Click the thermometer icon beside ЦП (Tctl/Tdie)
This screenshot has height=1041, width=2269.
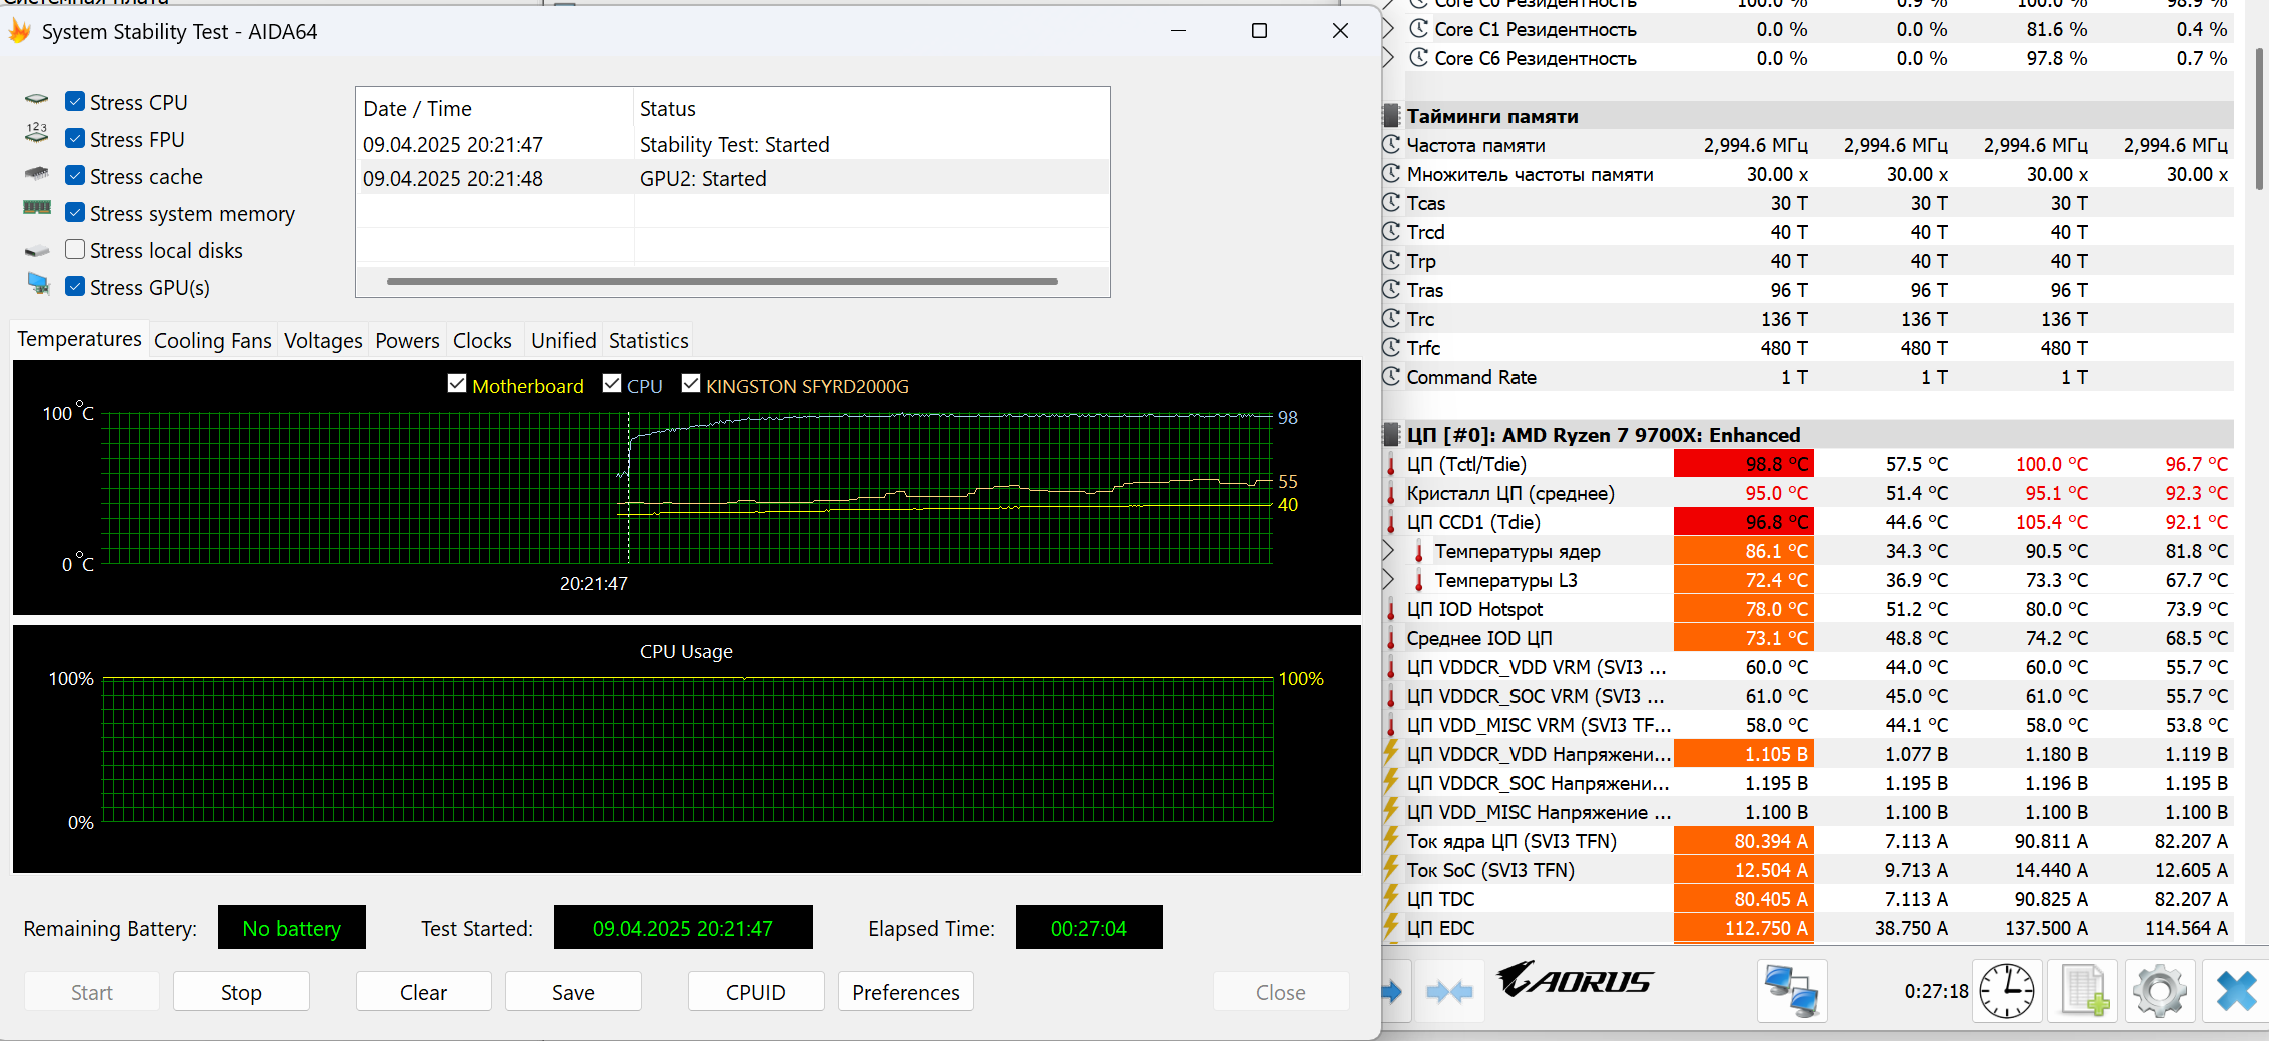[1391, 464]
